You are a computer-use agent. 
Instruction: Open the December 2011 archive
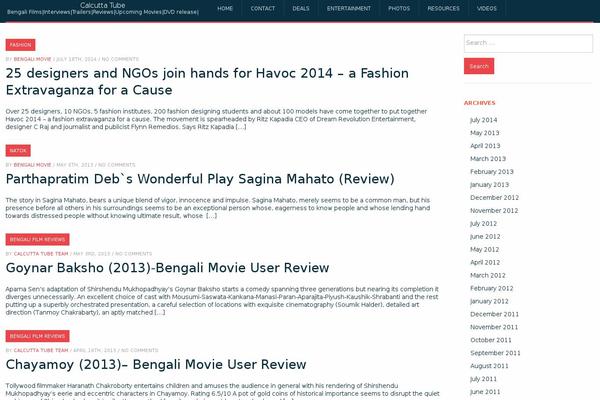[x=494, y=314]
